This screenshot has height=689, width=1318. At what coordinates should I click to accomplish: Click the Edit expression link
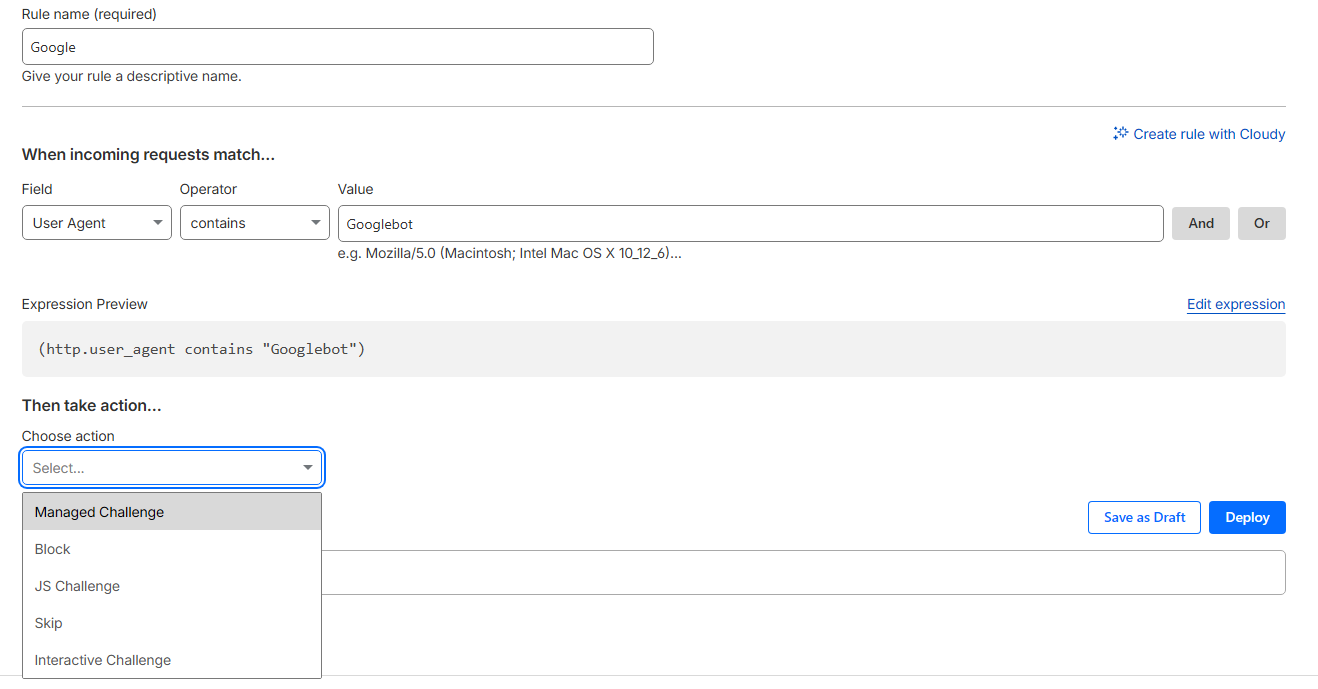click(x=1235, y=304)
